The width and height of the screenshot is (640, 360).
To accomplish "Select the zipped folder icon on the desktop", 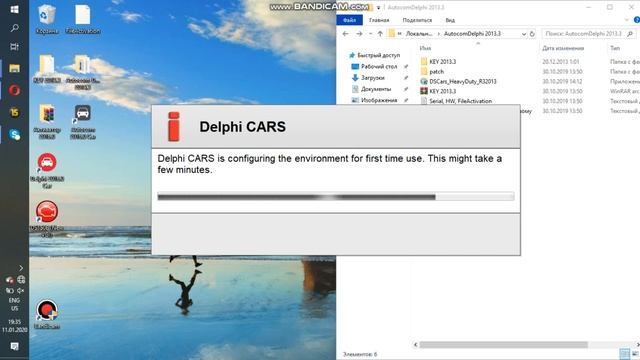I will click(83, 72).
